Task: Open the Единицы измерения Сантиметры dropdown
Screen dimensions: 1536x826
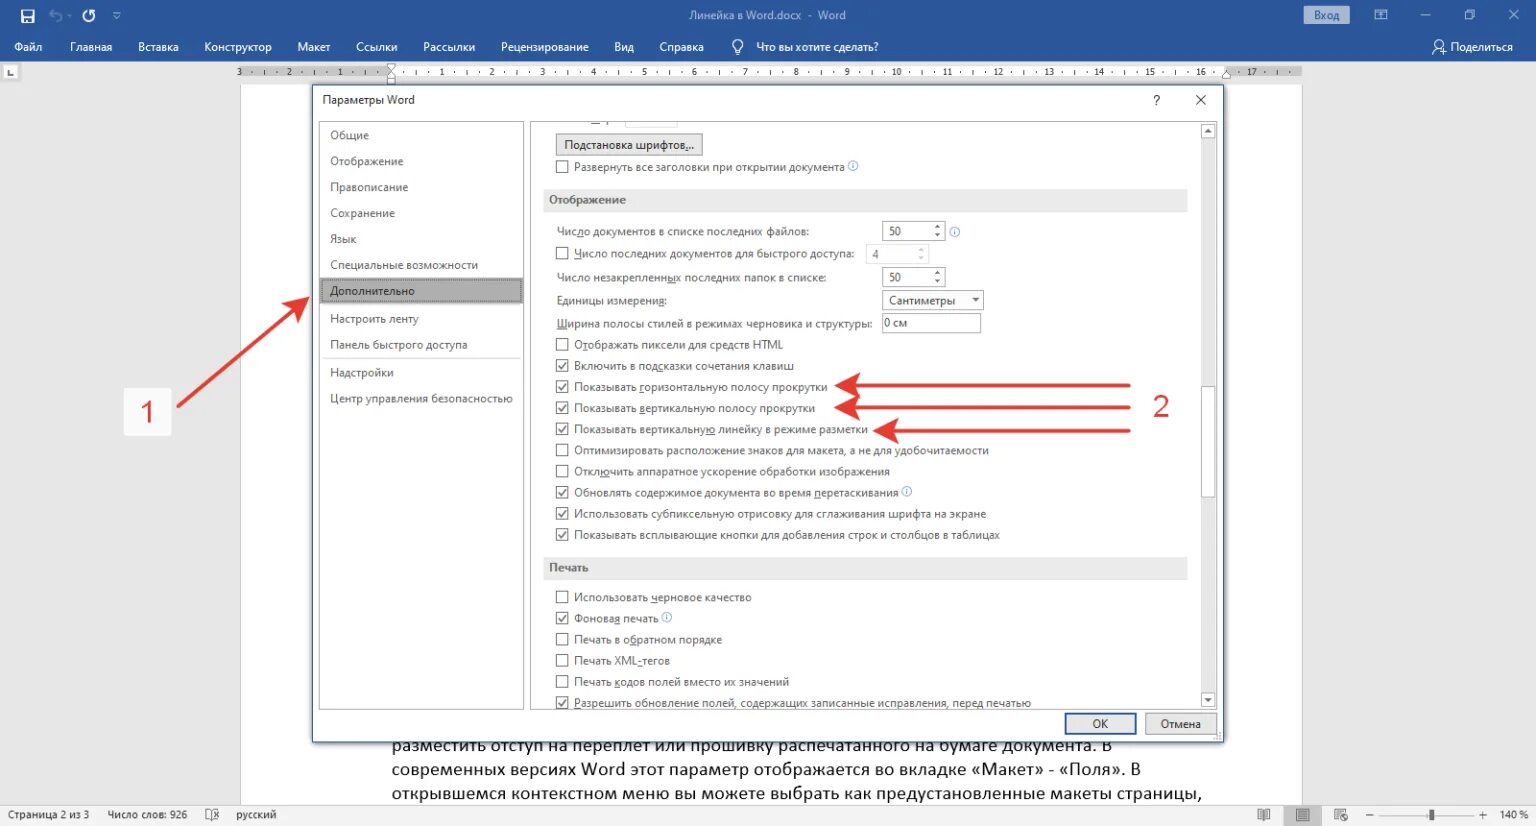Action: tap(933, 300)
